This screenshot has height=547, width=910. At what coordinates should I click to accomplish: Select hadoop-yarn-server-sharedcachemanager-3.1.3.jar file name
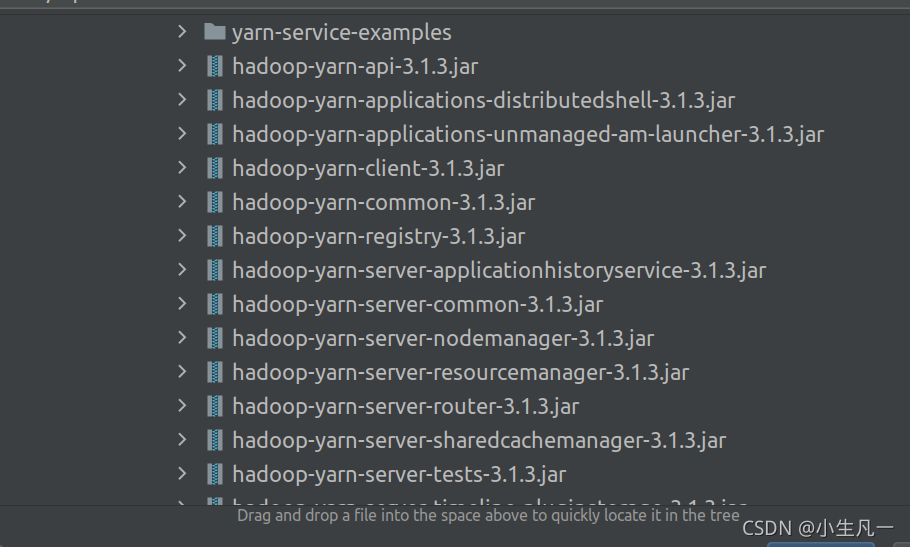click(479, 440)
